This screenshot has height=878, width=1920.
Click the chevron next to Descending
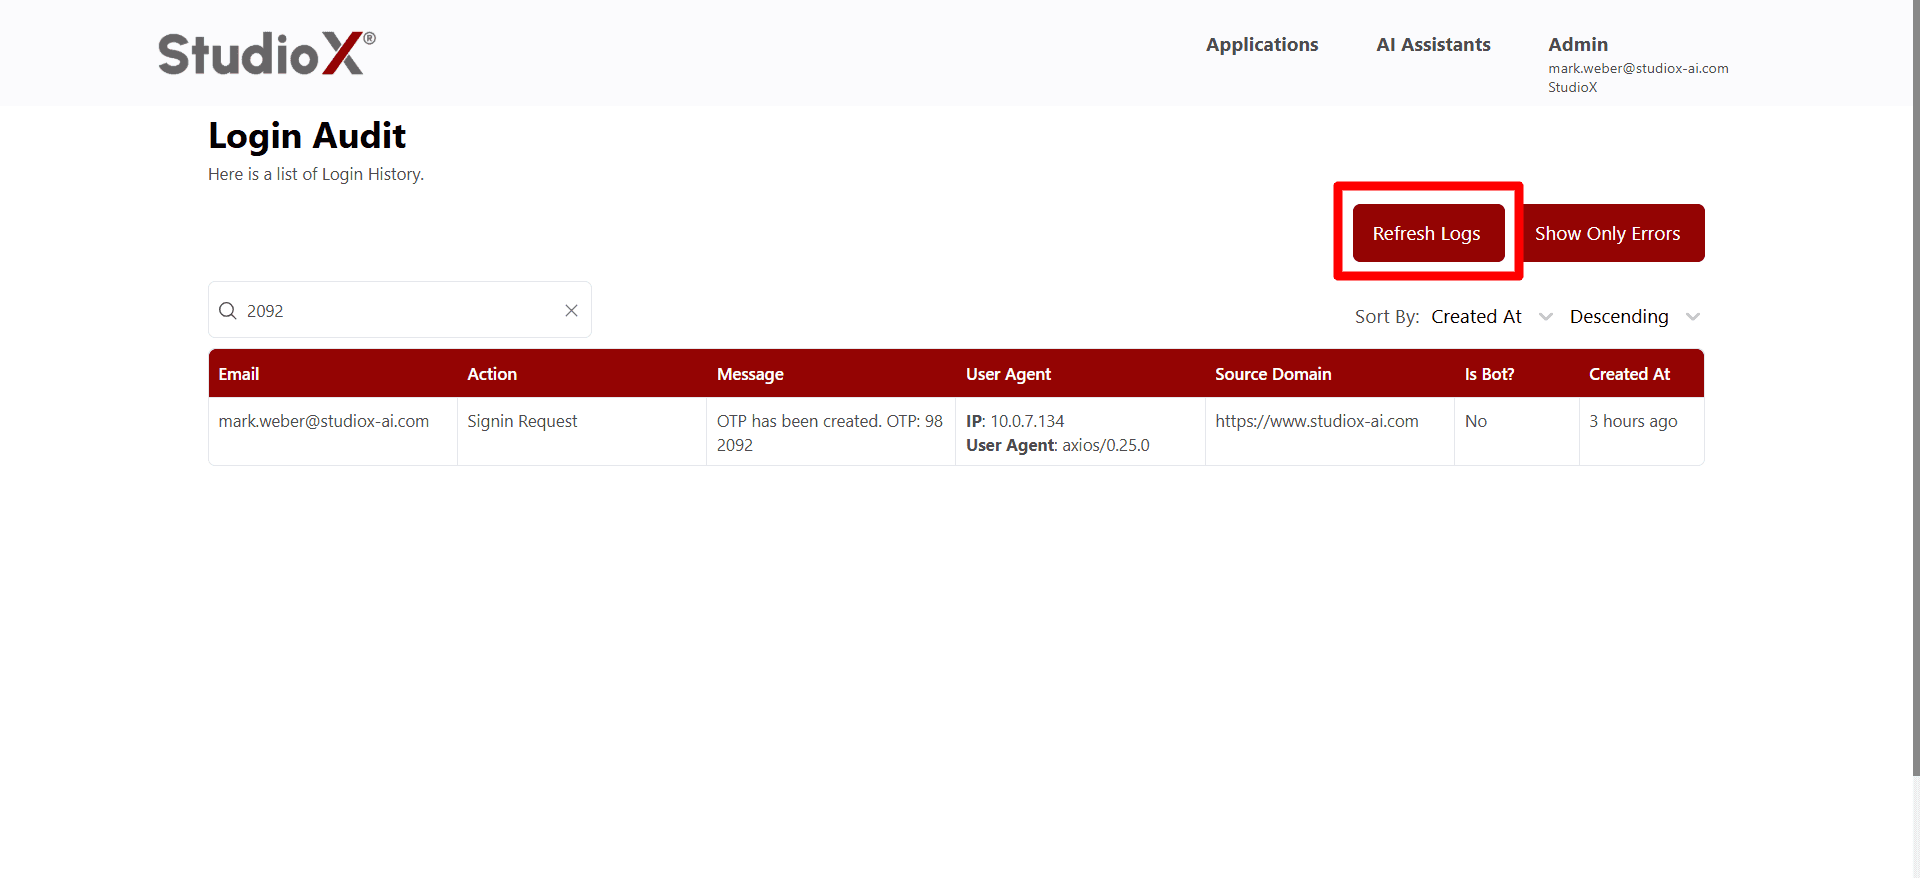1693,317
